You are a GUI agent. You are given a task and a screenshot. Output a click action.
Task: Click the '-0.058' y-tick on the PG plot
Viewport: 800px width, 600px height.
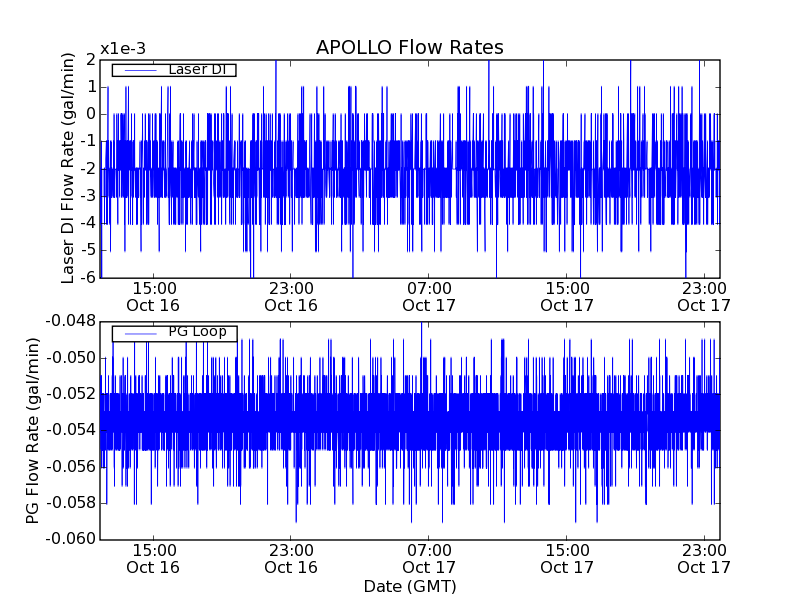(71, 503)
